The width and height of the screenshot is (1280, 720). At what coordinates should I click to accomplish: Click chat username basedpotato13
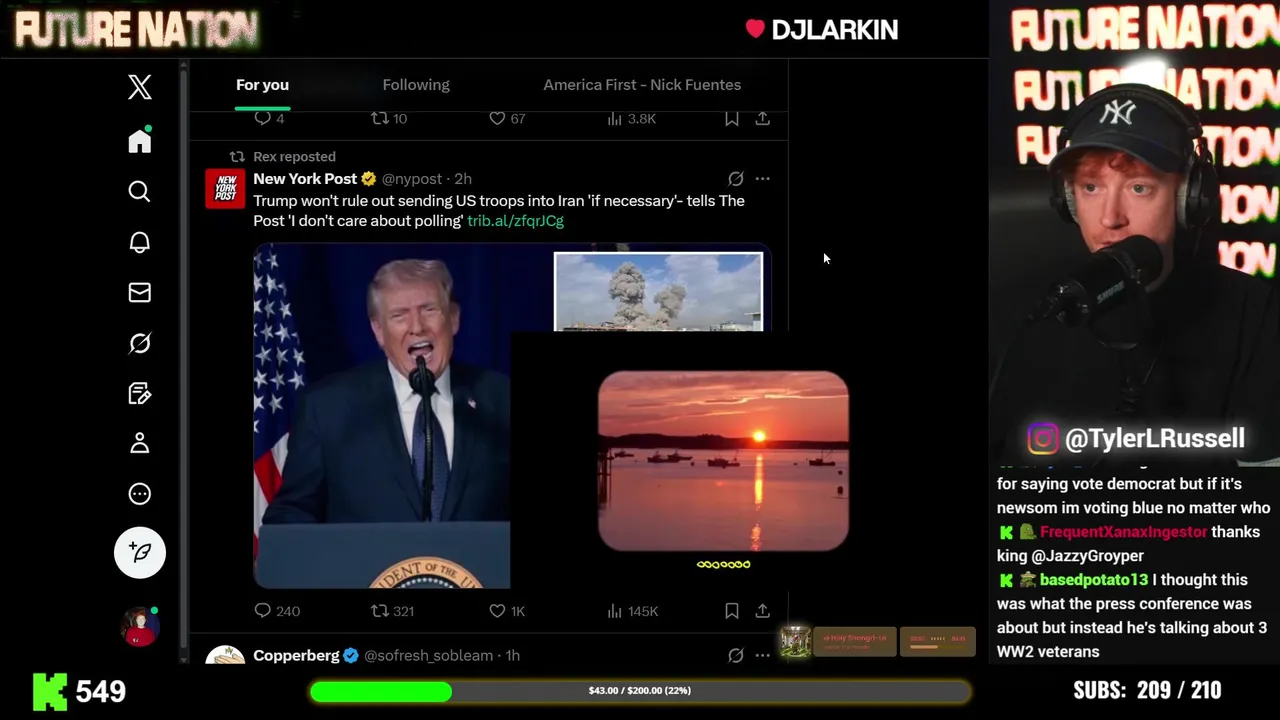(1094, 580)
